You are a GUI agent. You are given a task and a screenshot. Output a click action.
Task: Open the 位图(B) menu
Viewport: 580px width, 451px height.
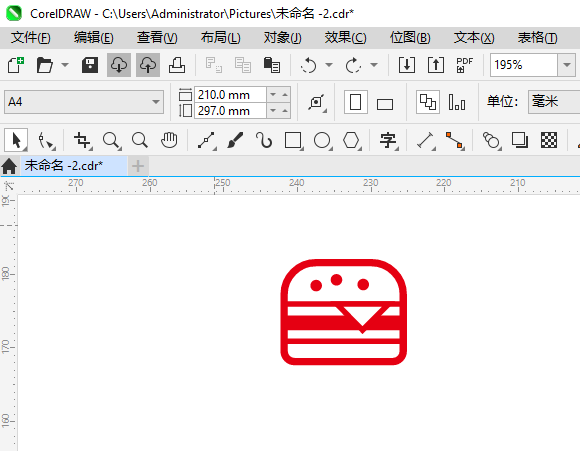click(410, 38)
